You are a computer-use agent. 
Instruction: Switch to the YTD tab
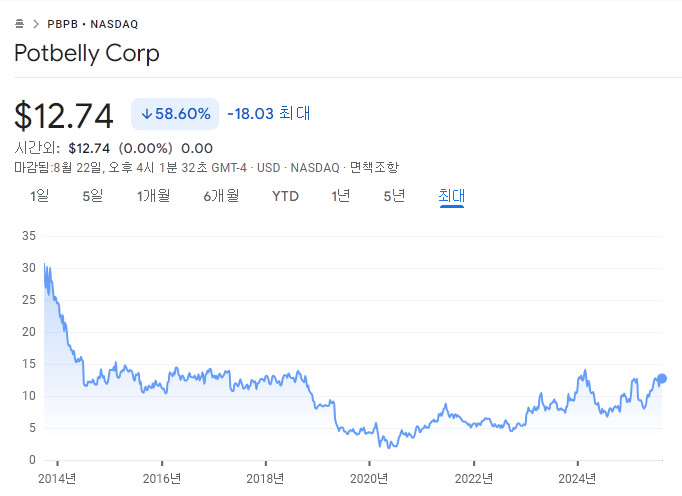(285, 196)
